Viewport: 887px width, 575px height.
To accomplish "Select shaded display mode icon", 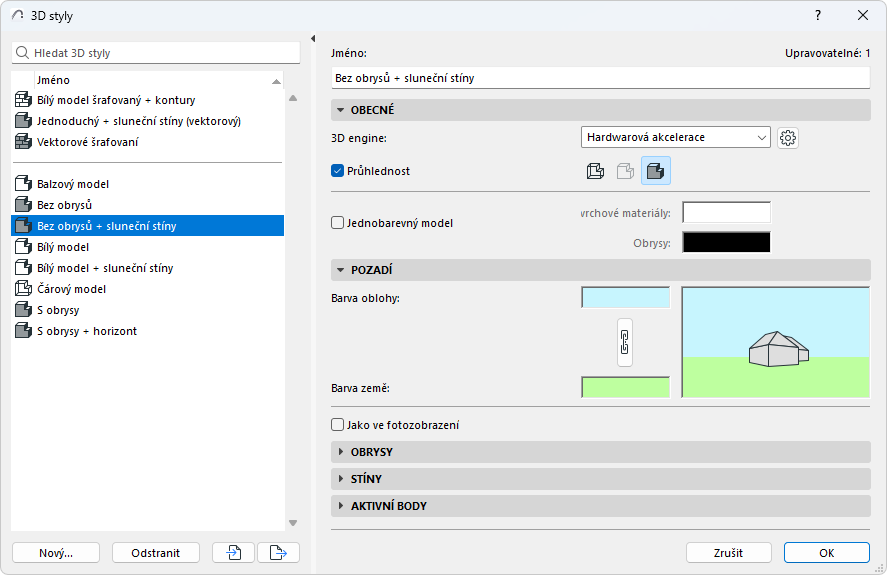I will pyautogui.click(x=656, y=171).
